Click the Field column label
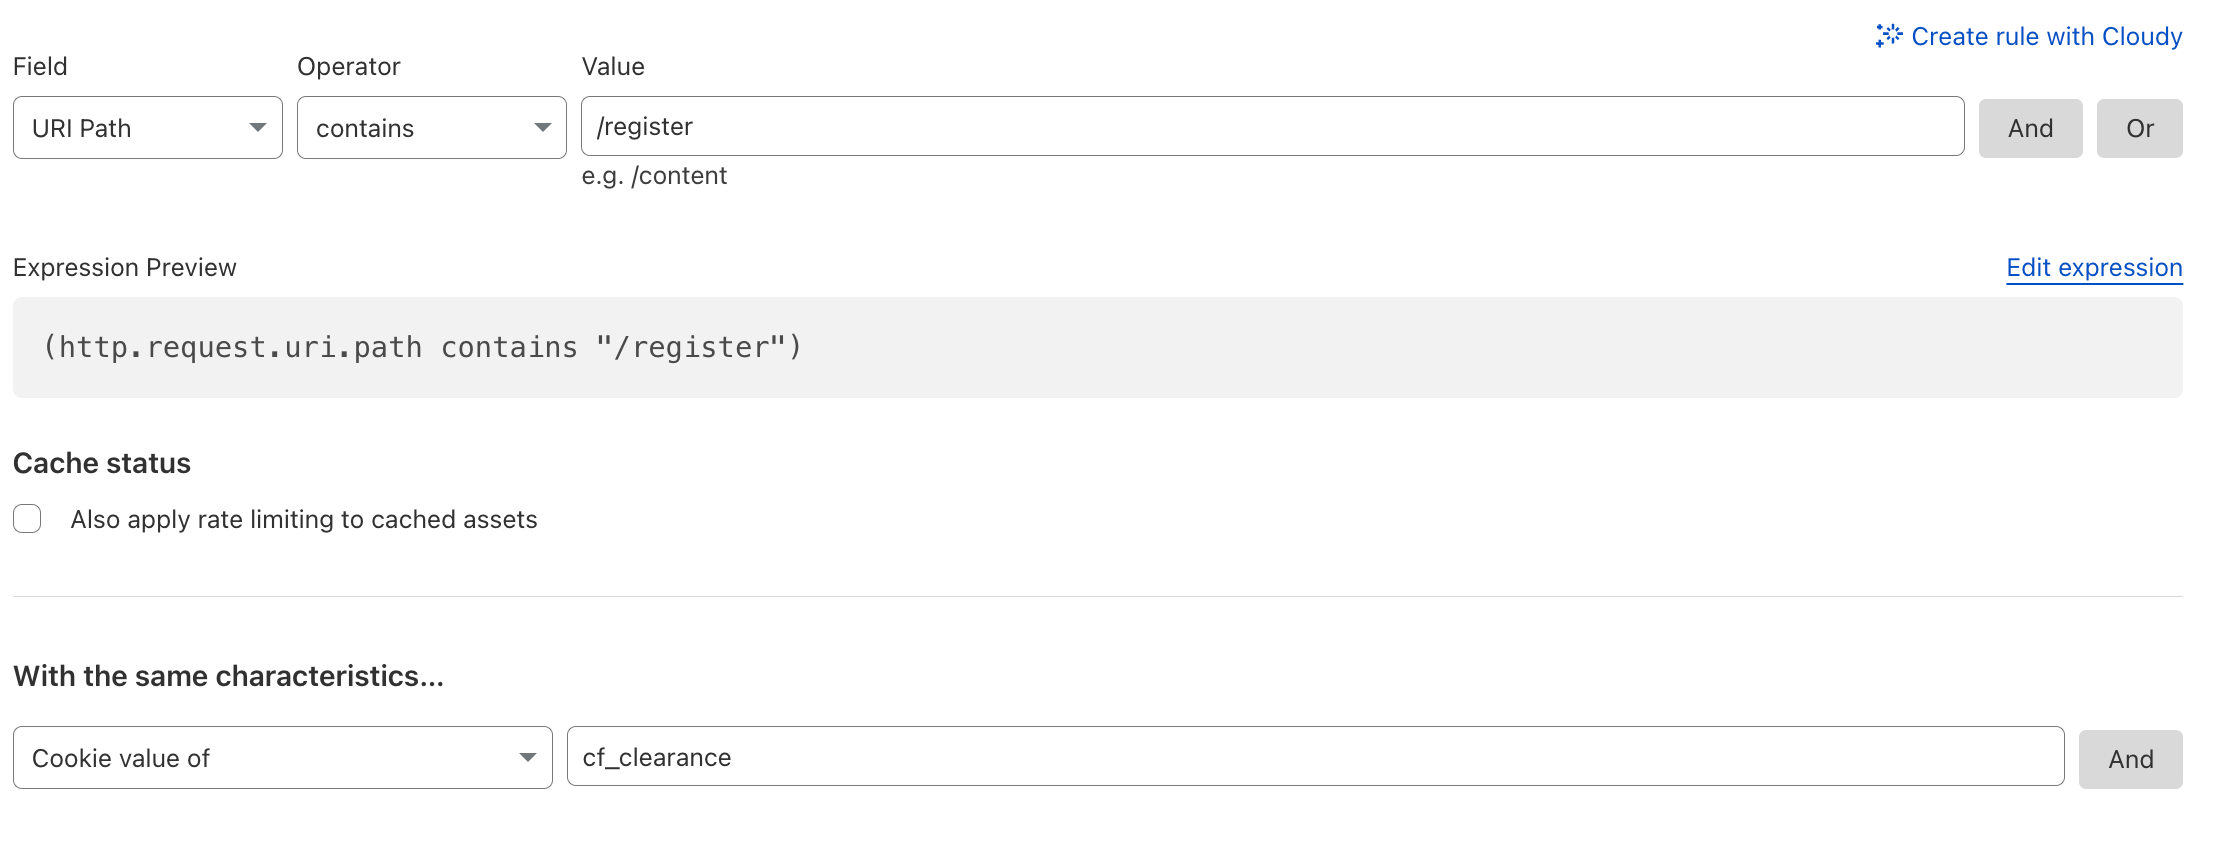The width and height of the screenshot is (2220, 850). point(40,67)
